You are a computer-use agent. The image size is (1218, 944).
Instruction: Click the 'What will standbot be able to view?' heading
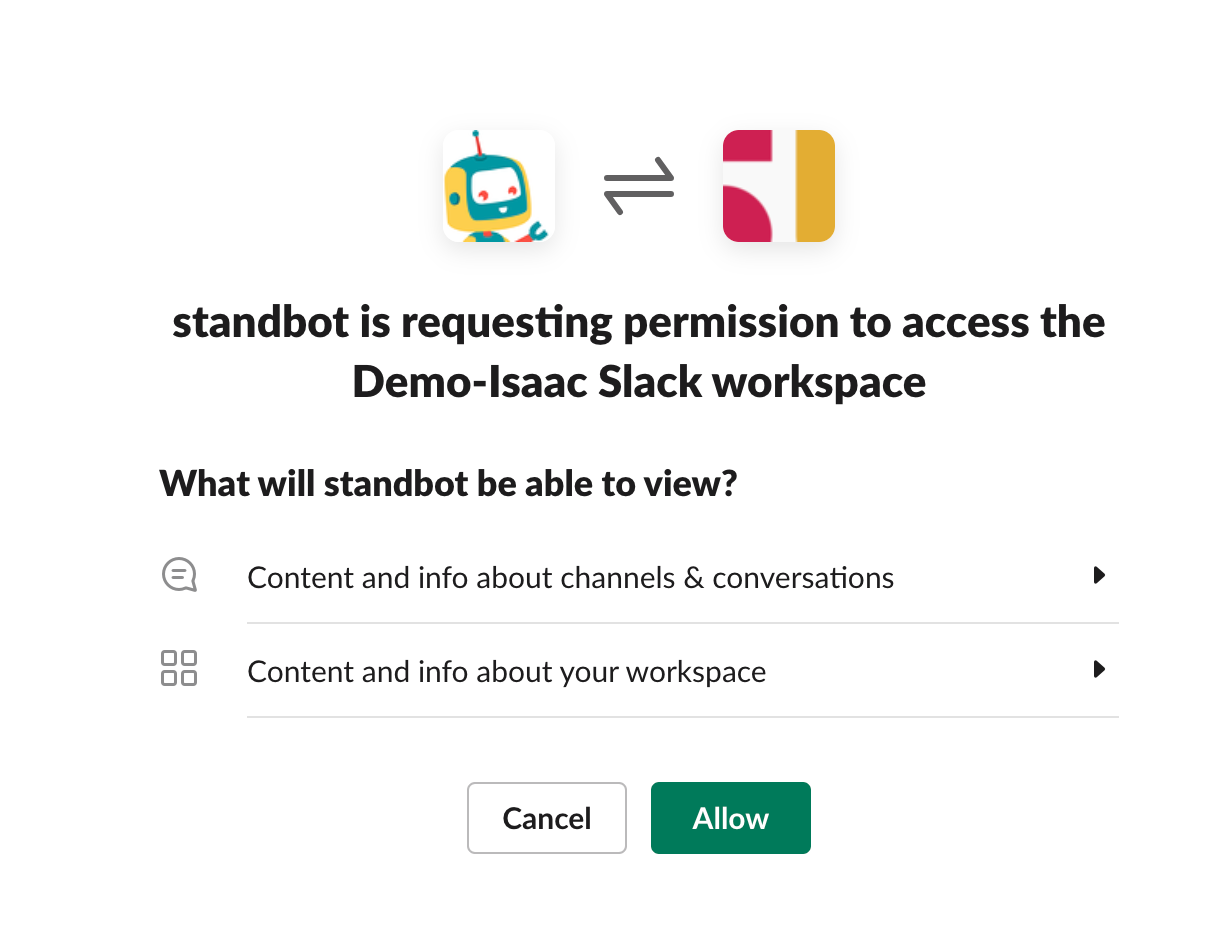pos(448,484)
